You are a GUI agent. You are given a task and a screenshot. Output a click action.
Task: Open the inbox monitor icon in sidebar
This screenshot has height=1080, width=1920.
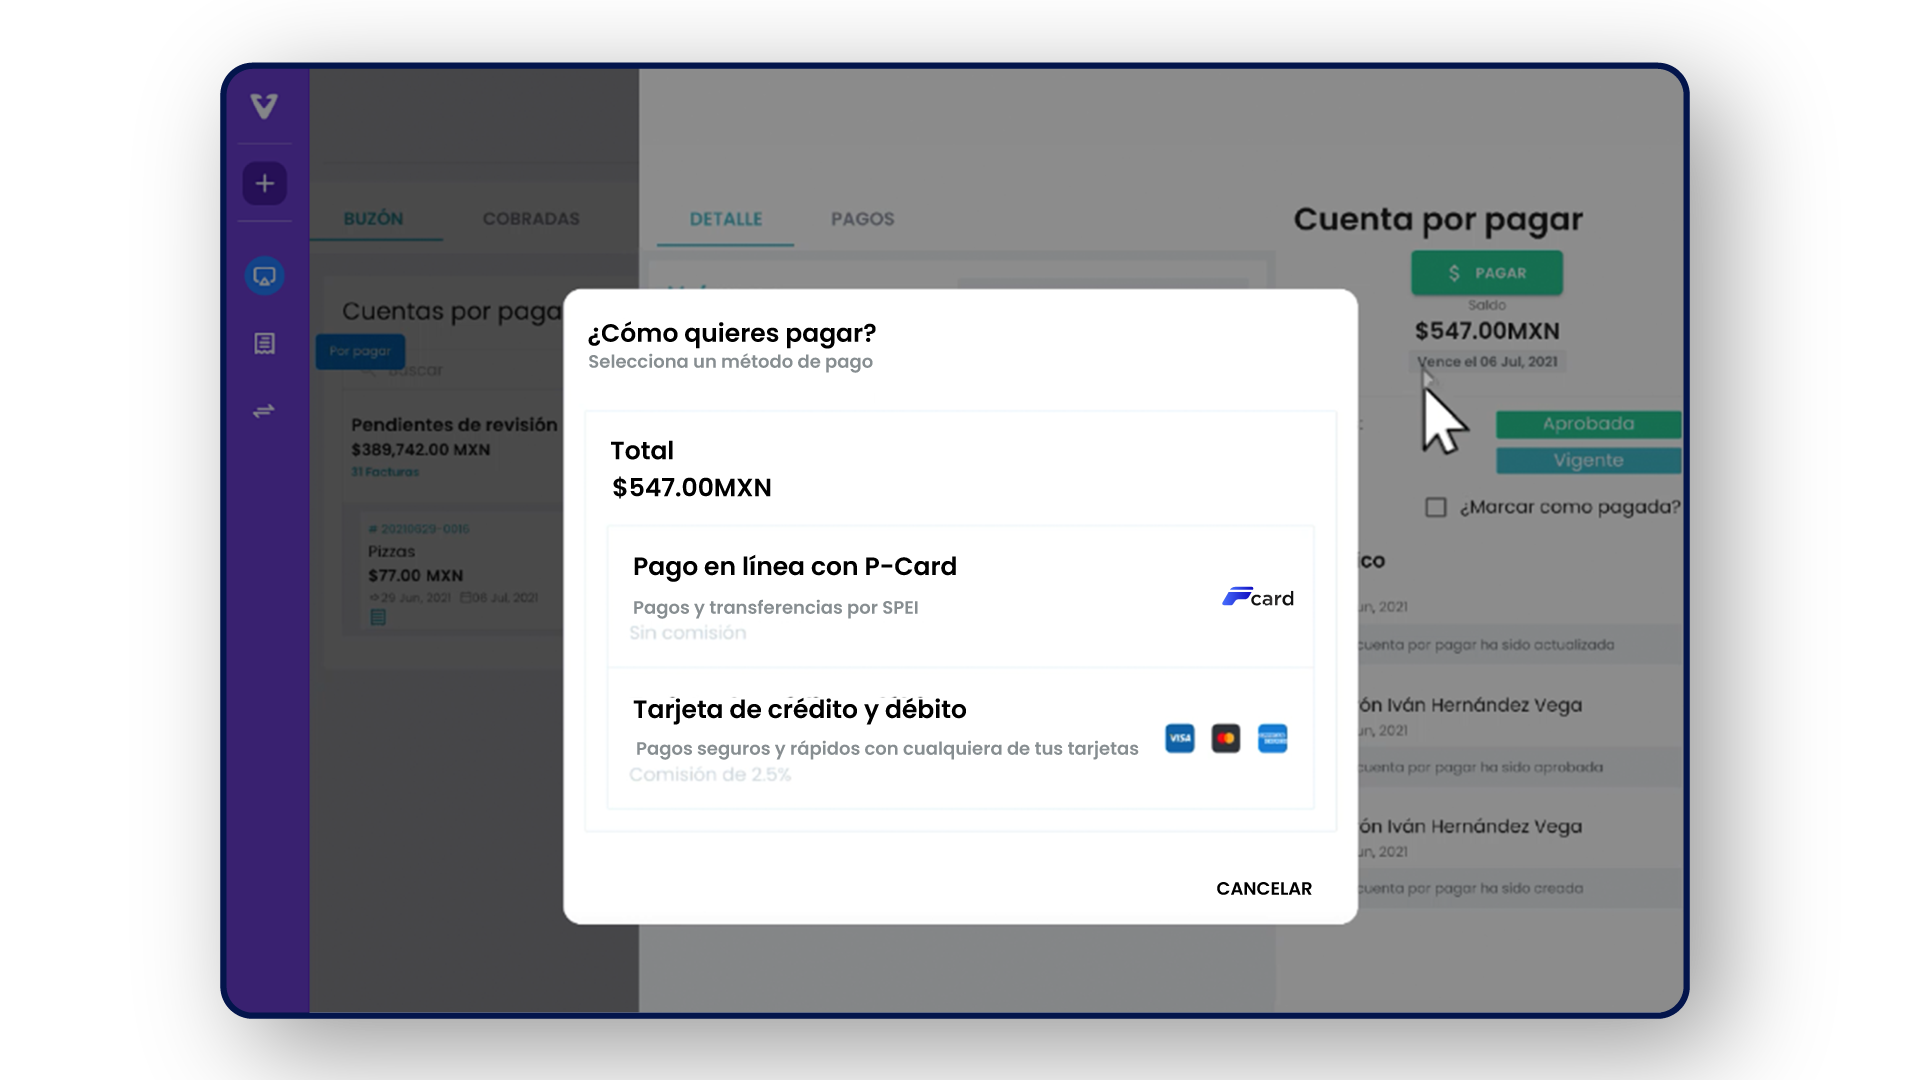(264, 276)
